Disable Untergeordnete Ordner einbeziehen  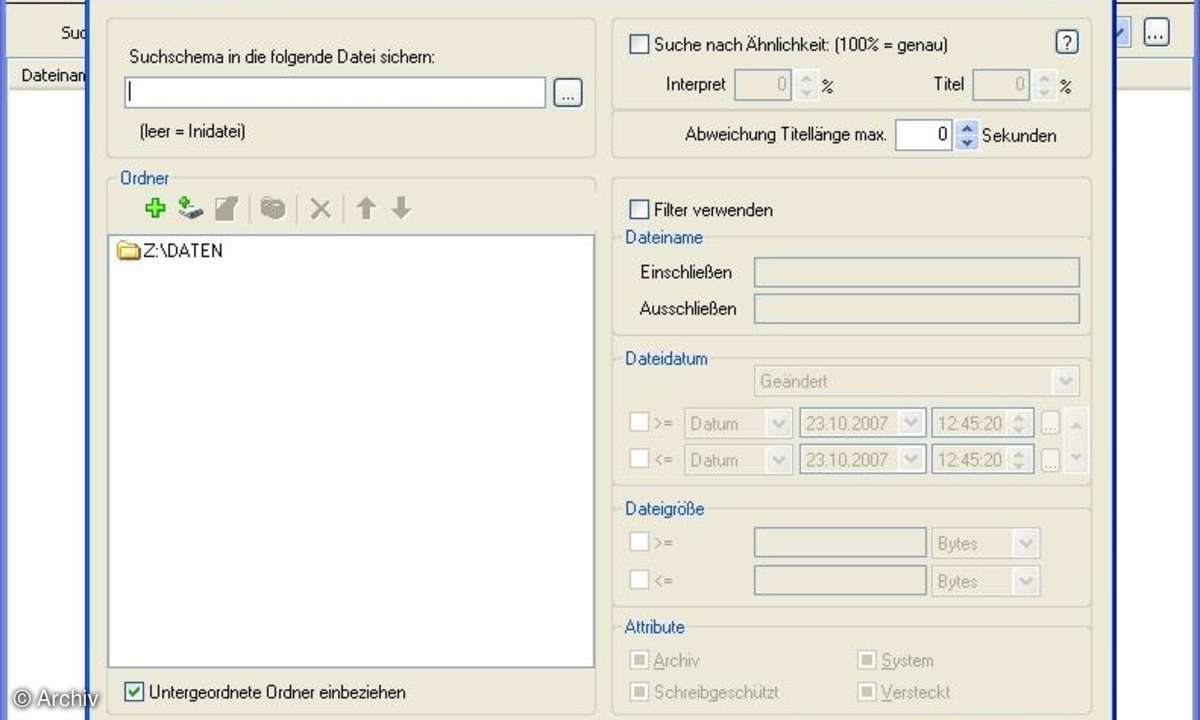[x=134, y=692]
